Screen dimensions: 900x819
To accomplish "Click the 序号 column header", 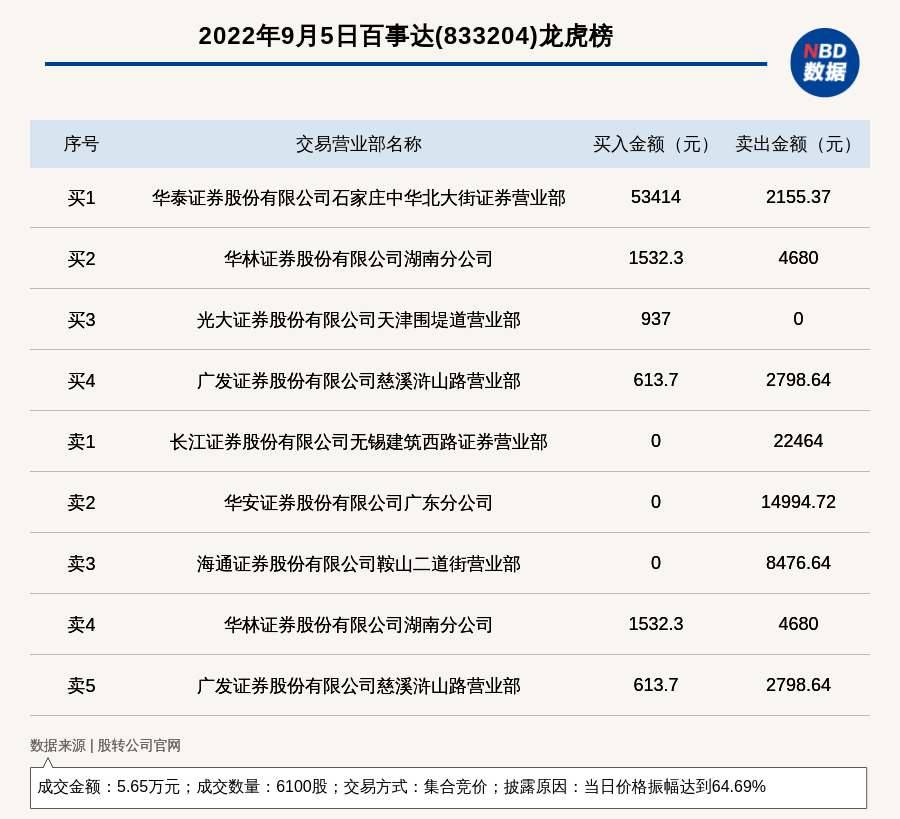I will (81, 144).
